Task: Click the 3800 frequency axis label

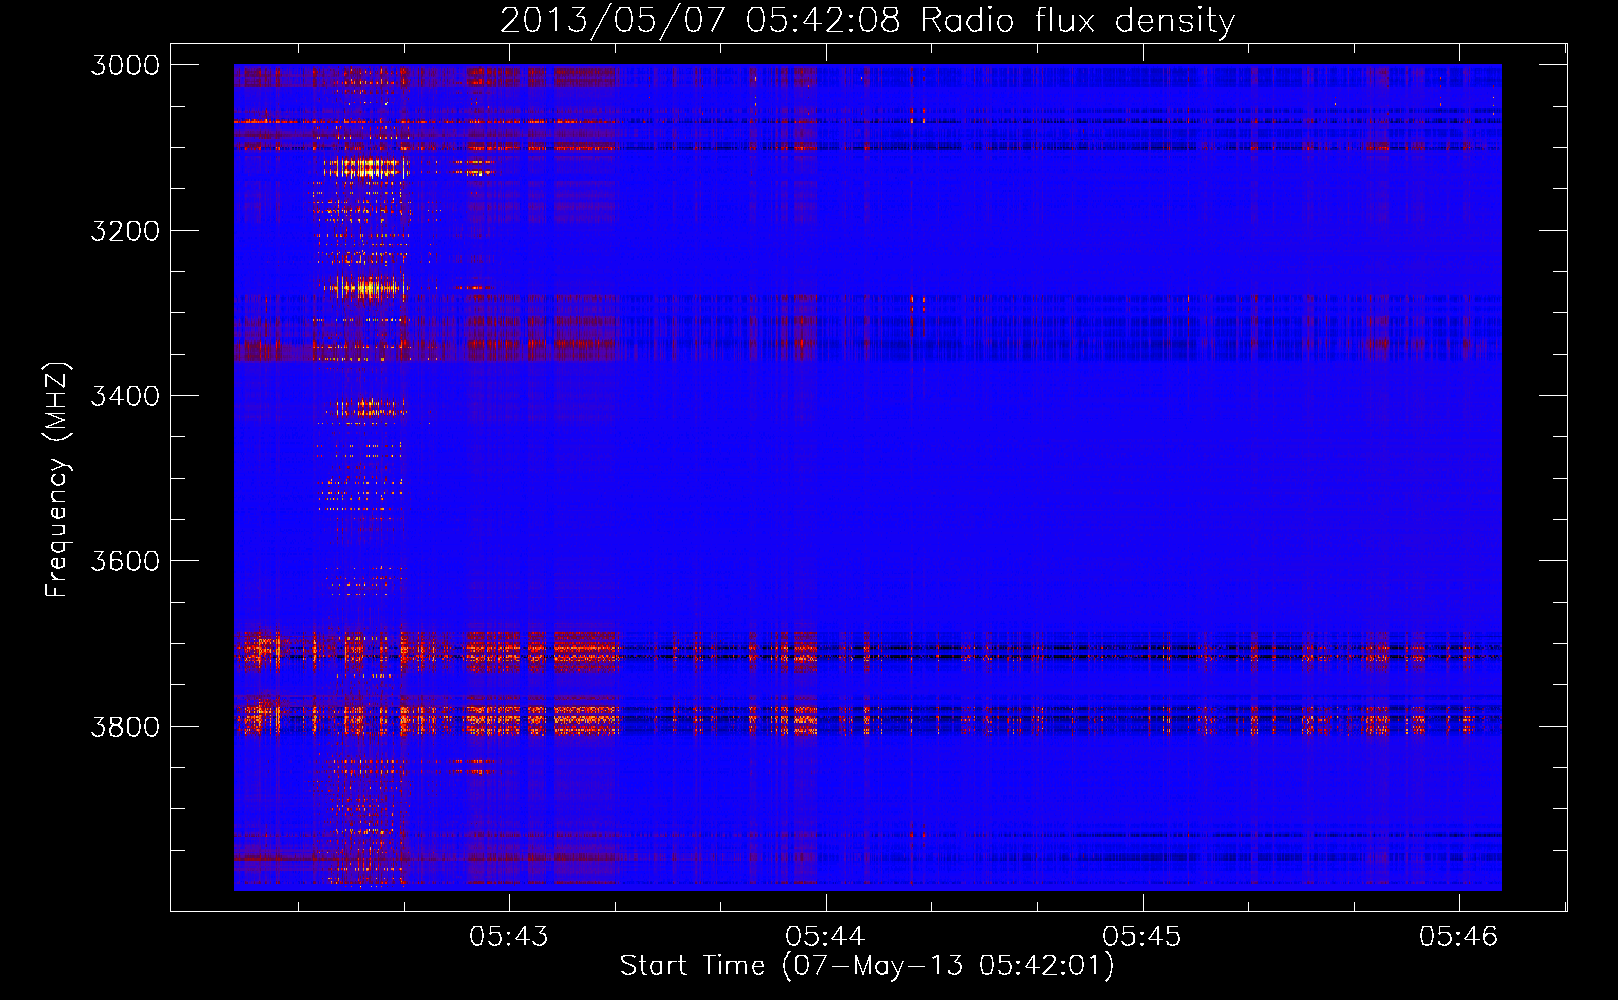Action: click(x=125, y=726)
